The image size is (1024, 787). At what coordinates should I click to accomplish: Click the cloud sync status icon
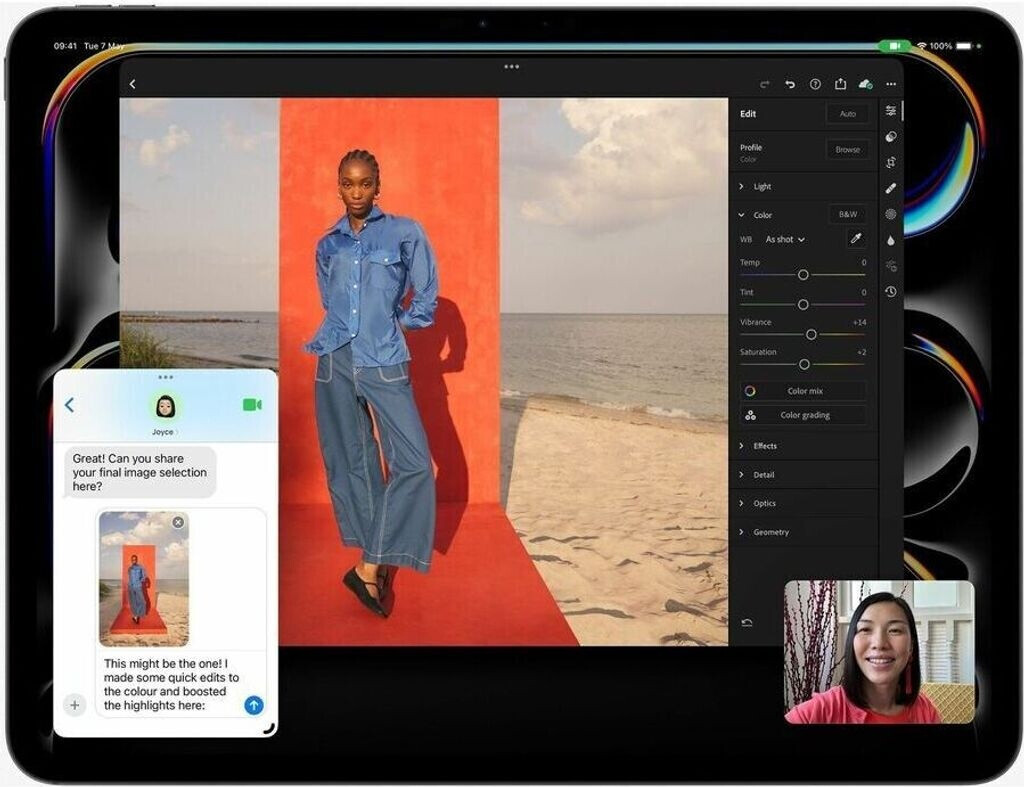866,85
